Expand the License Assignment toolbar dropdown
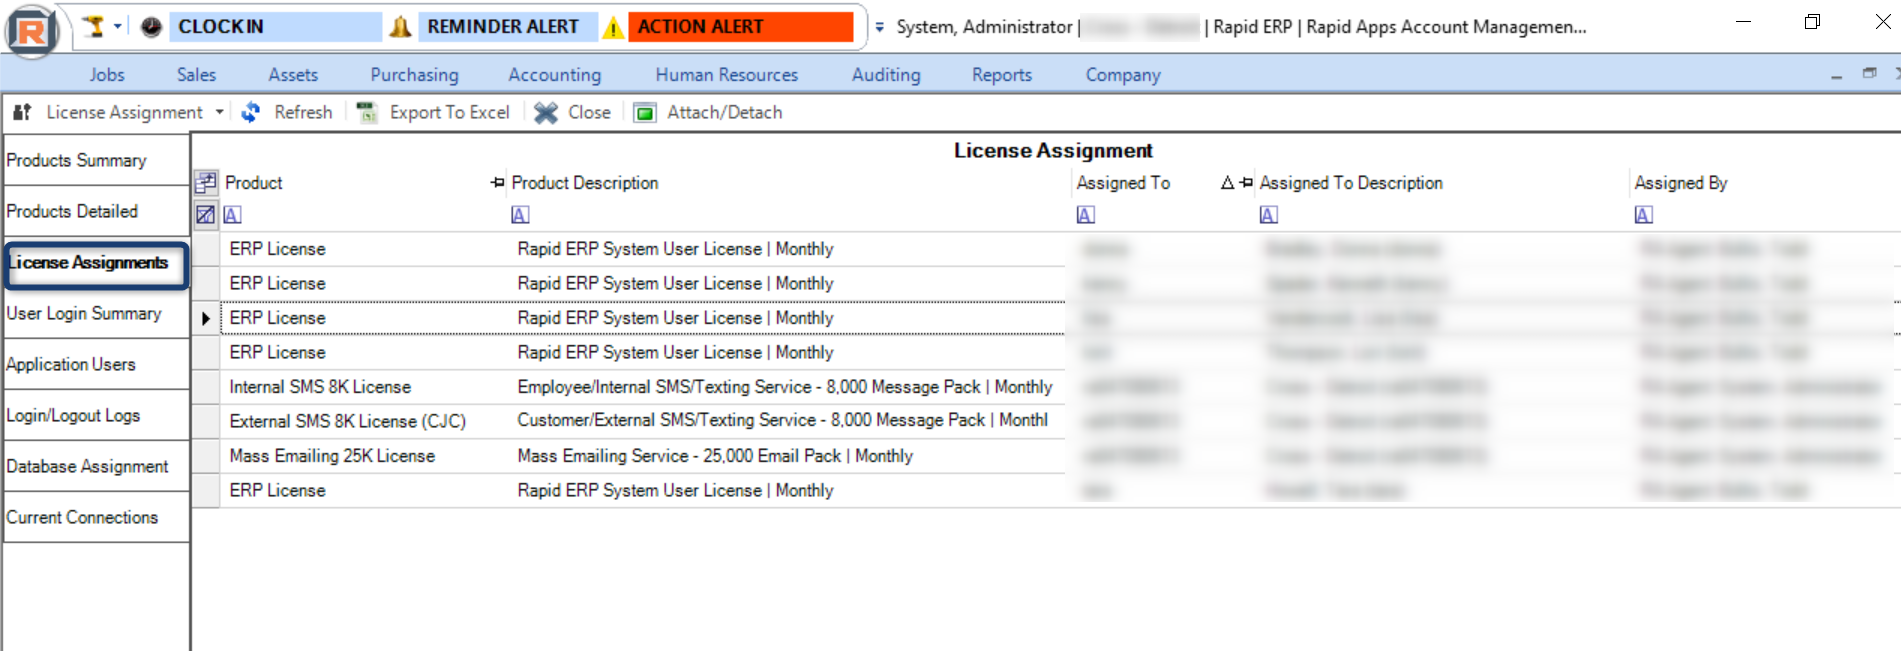The height and width of the screenshot is (651, 1901). coord(220,112)
